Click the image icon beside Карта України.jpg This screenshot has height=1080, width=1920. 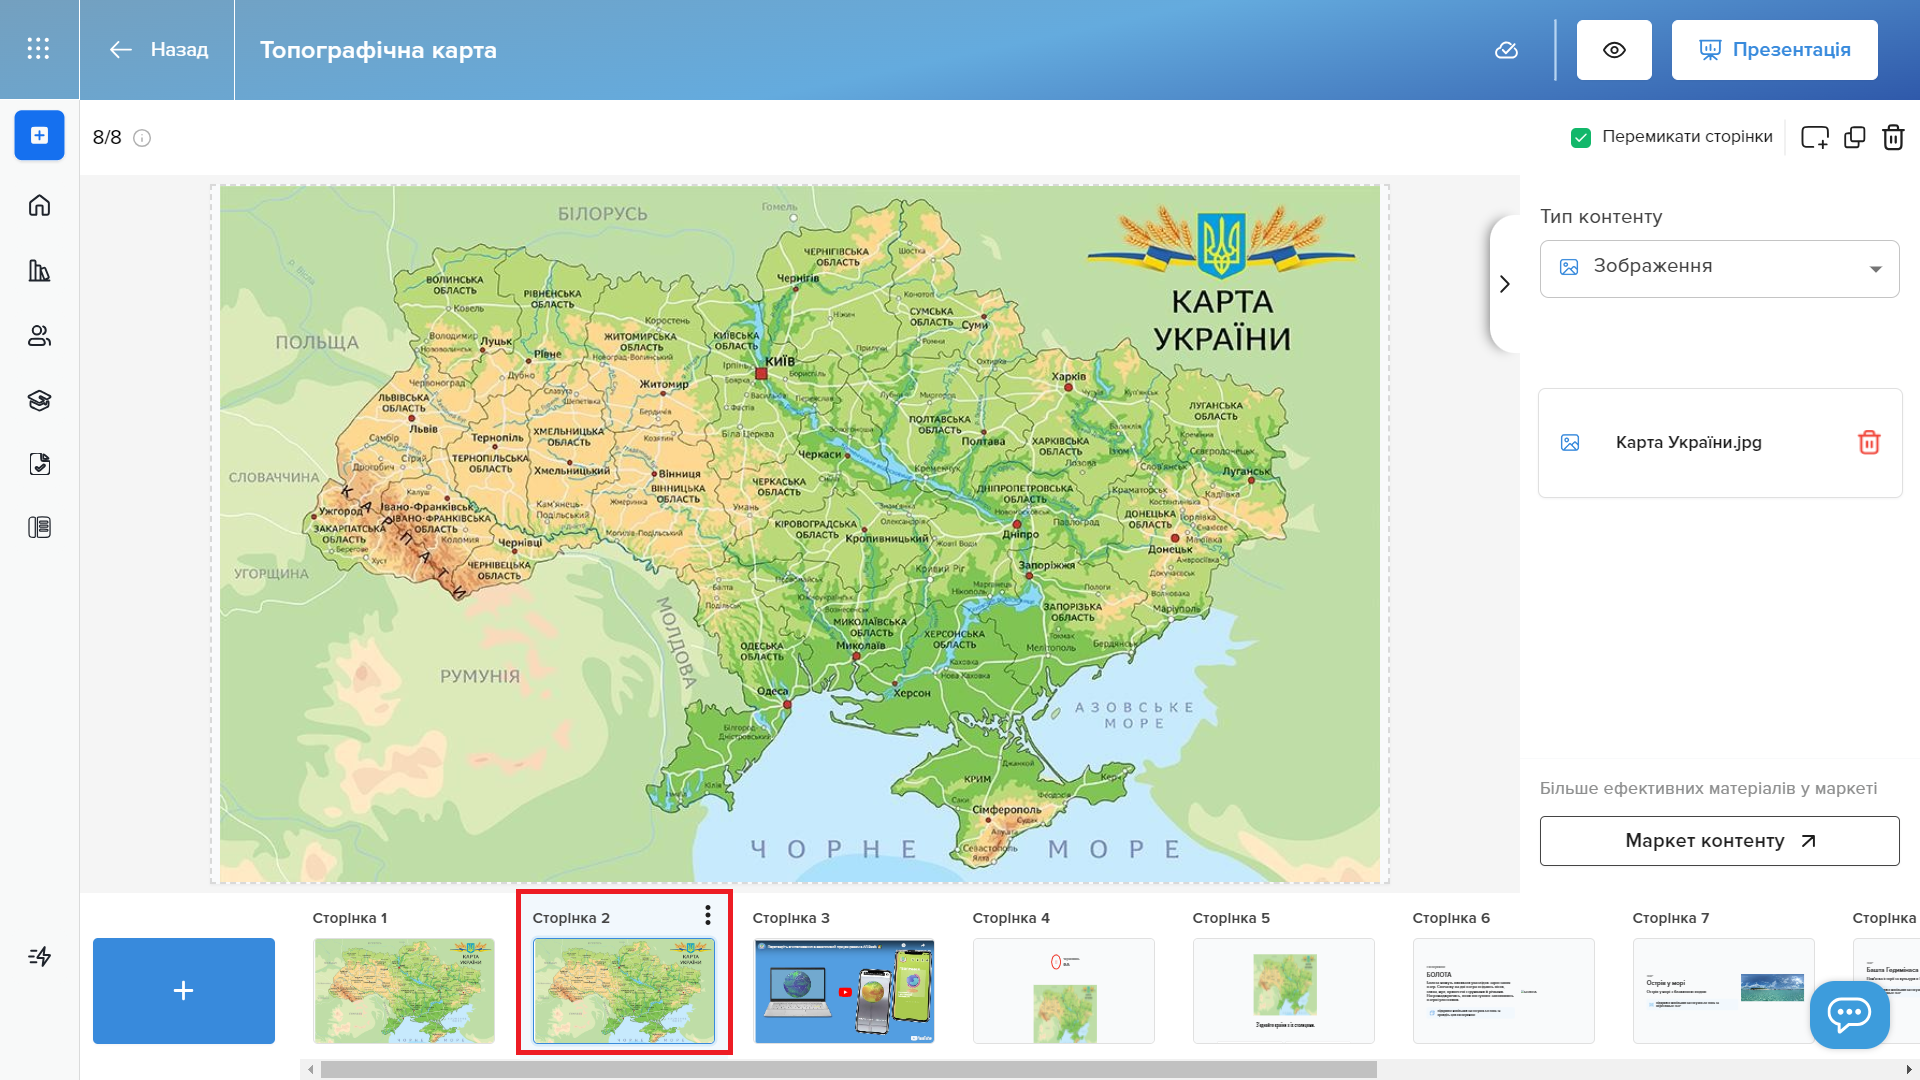point(1570,443)
